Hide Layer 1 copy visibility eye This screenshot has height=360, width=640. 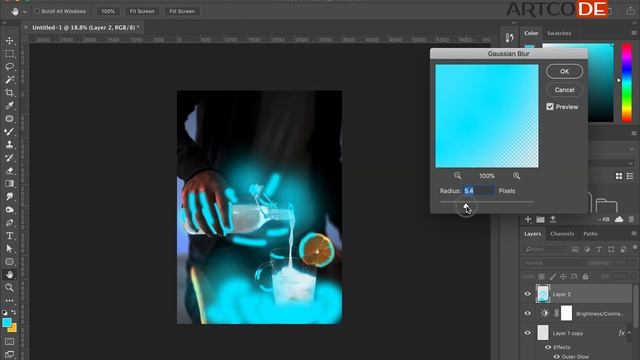tap(527, 333)
